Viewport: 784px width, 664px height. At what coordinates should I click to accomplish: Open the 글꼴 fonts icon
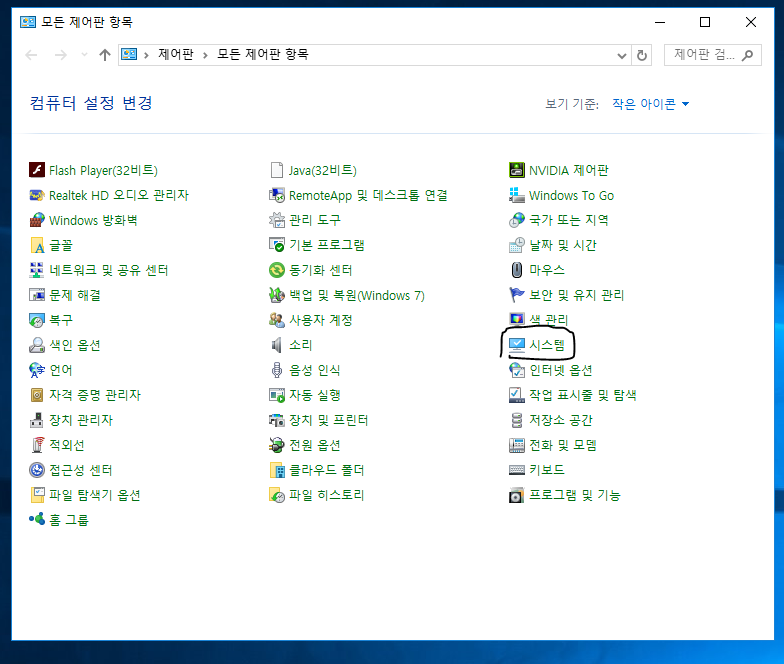pyautogui.click(x=37, y=245)
